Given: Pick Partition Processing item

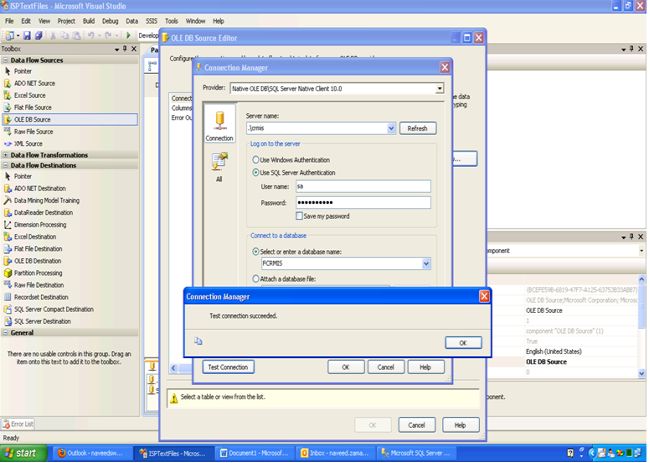Looking at the screenshot, I should pyautogui.click(x=37, y=273).
